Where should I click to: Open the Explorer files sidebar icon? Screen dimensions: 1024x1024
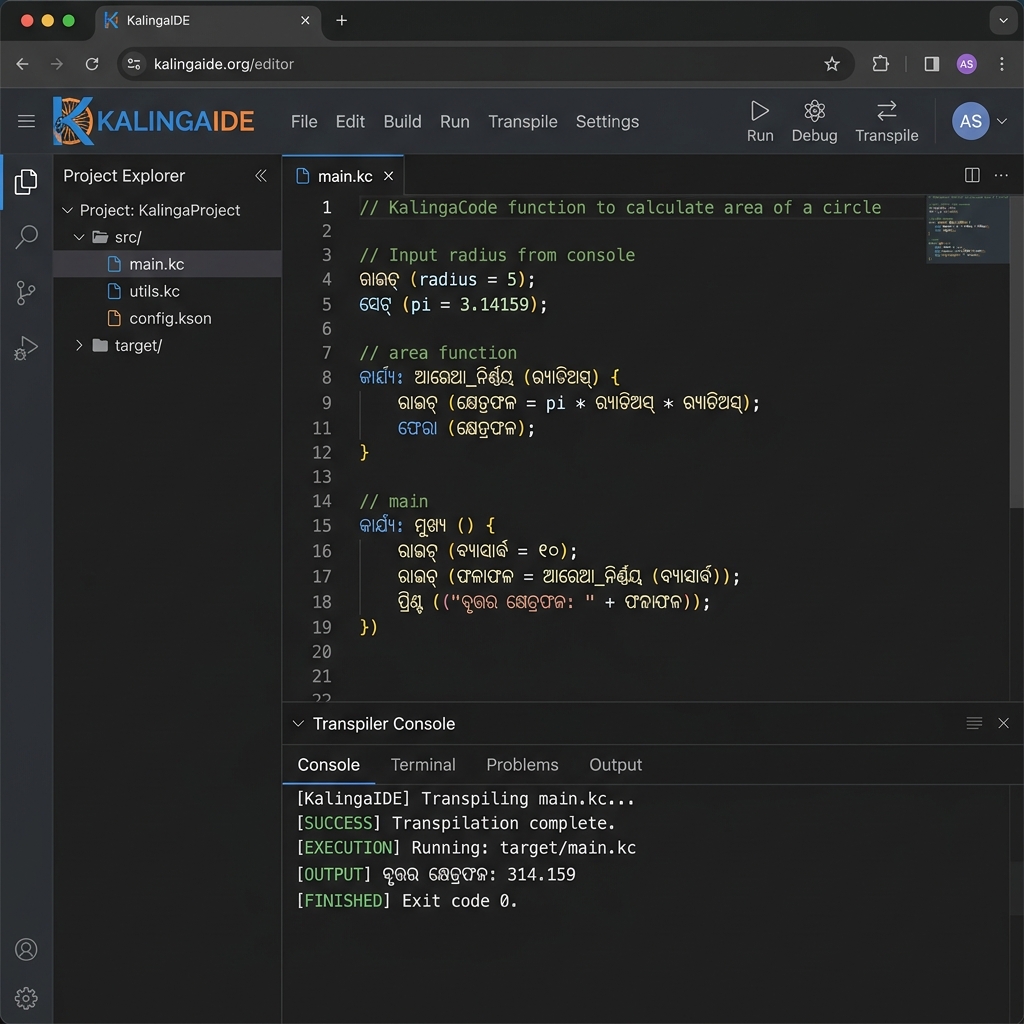[26, 182]
